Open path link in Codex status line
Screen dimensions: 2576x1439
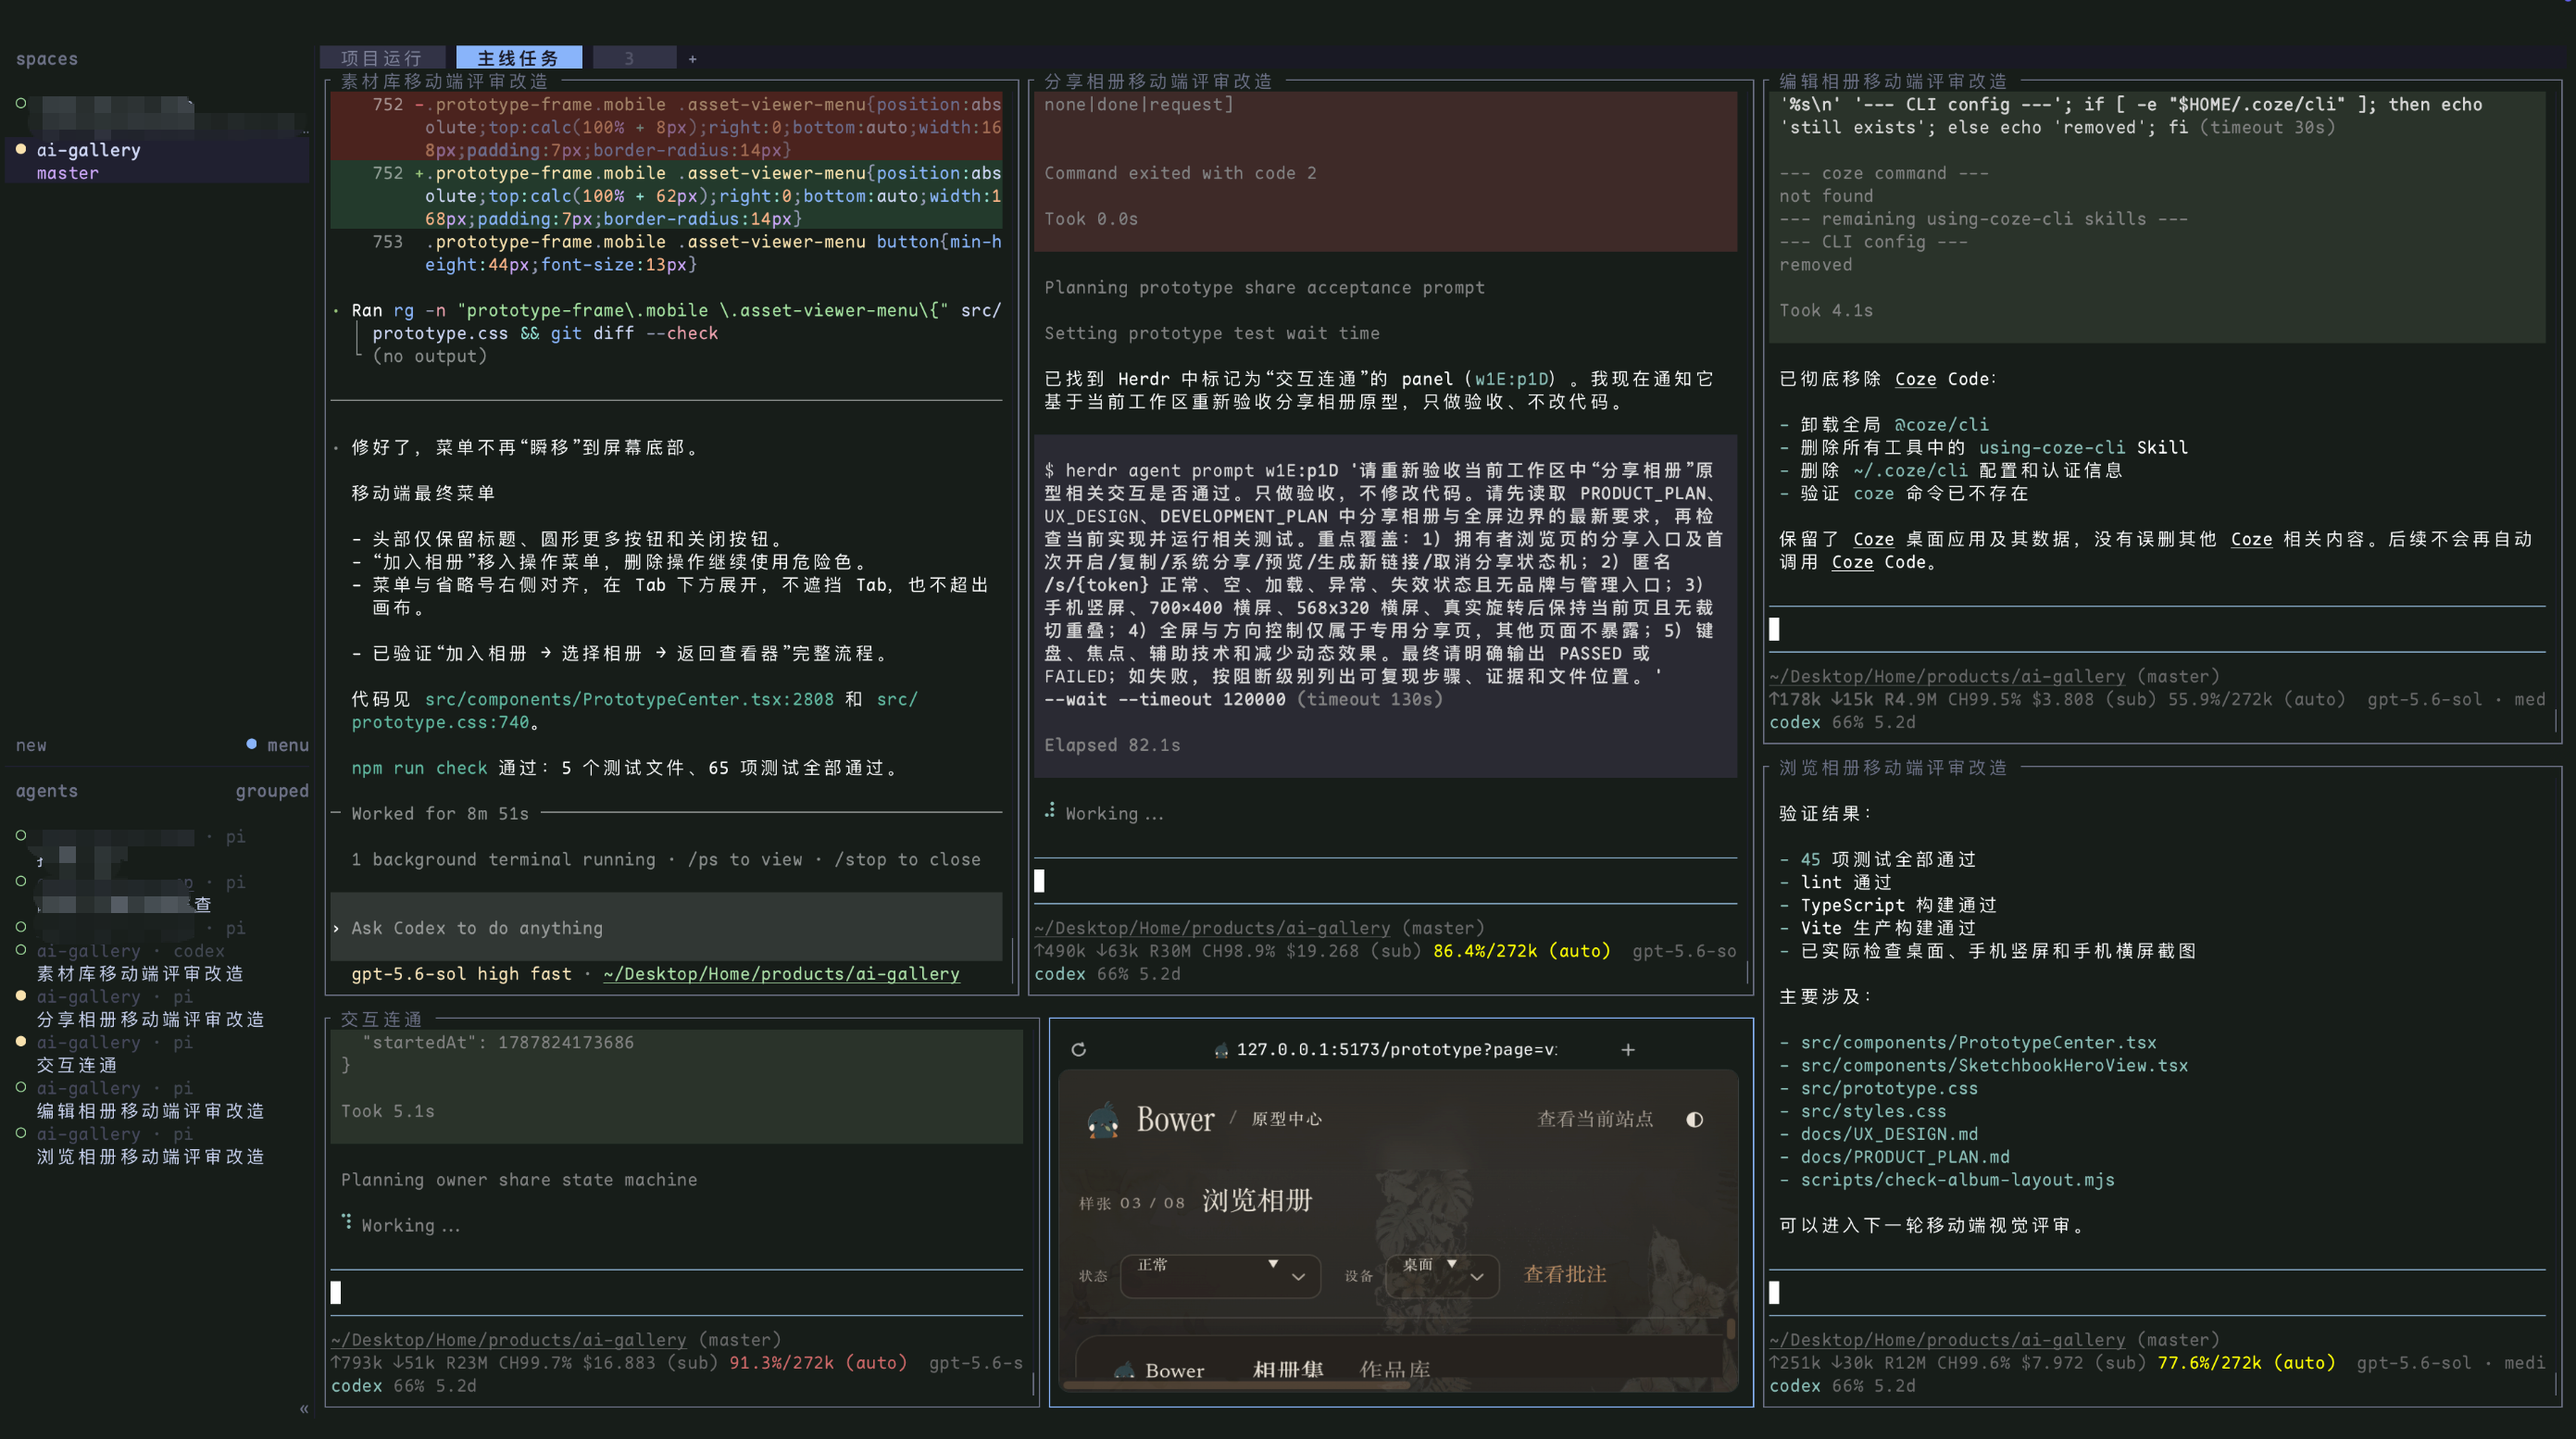tap(781, 974)
